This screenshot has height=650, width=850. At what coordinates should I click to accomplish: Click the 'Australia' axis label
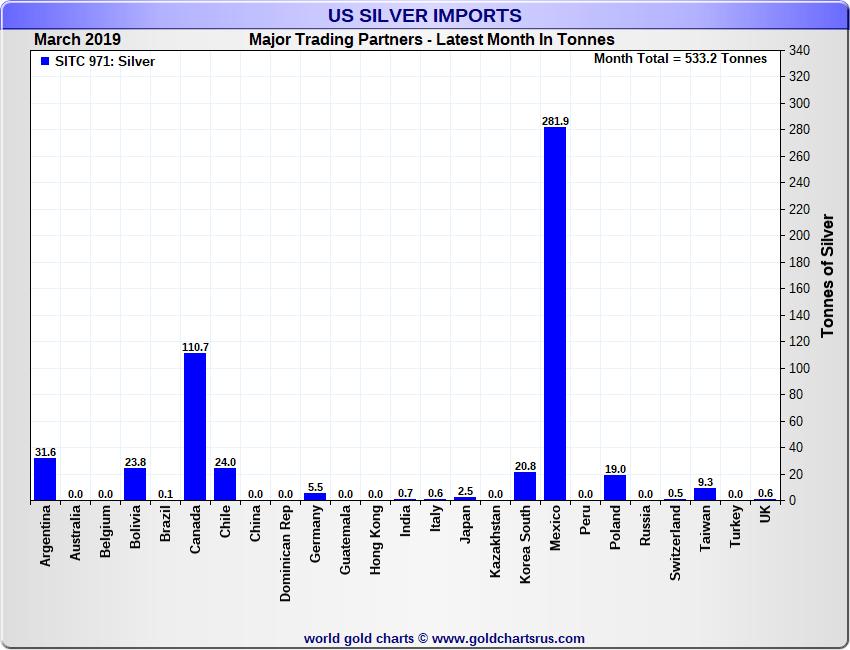pyautogui.click(x=75, y=533)
